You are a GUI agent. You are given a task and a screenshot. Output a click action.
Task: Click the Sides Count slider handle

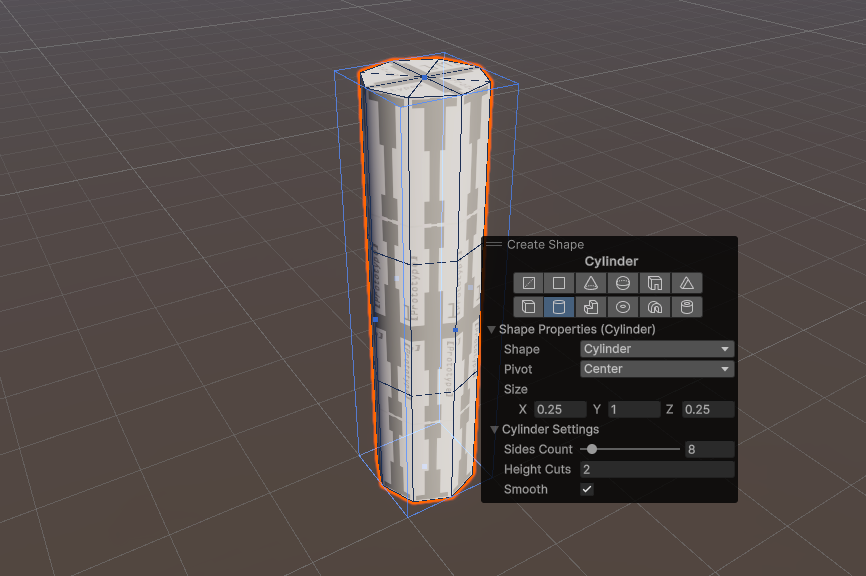pos(592,449)
